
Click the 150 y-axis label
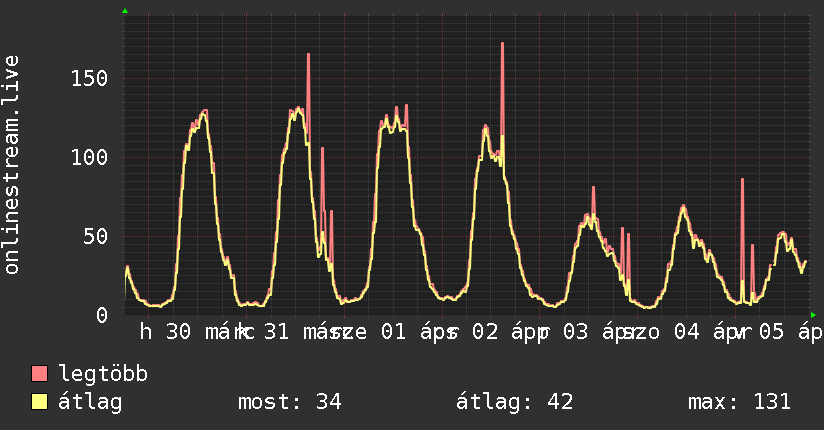[89, 79]
